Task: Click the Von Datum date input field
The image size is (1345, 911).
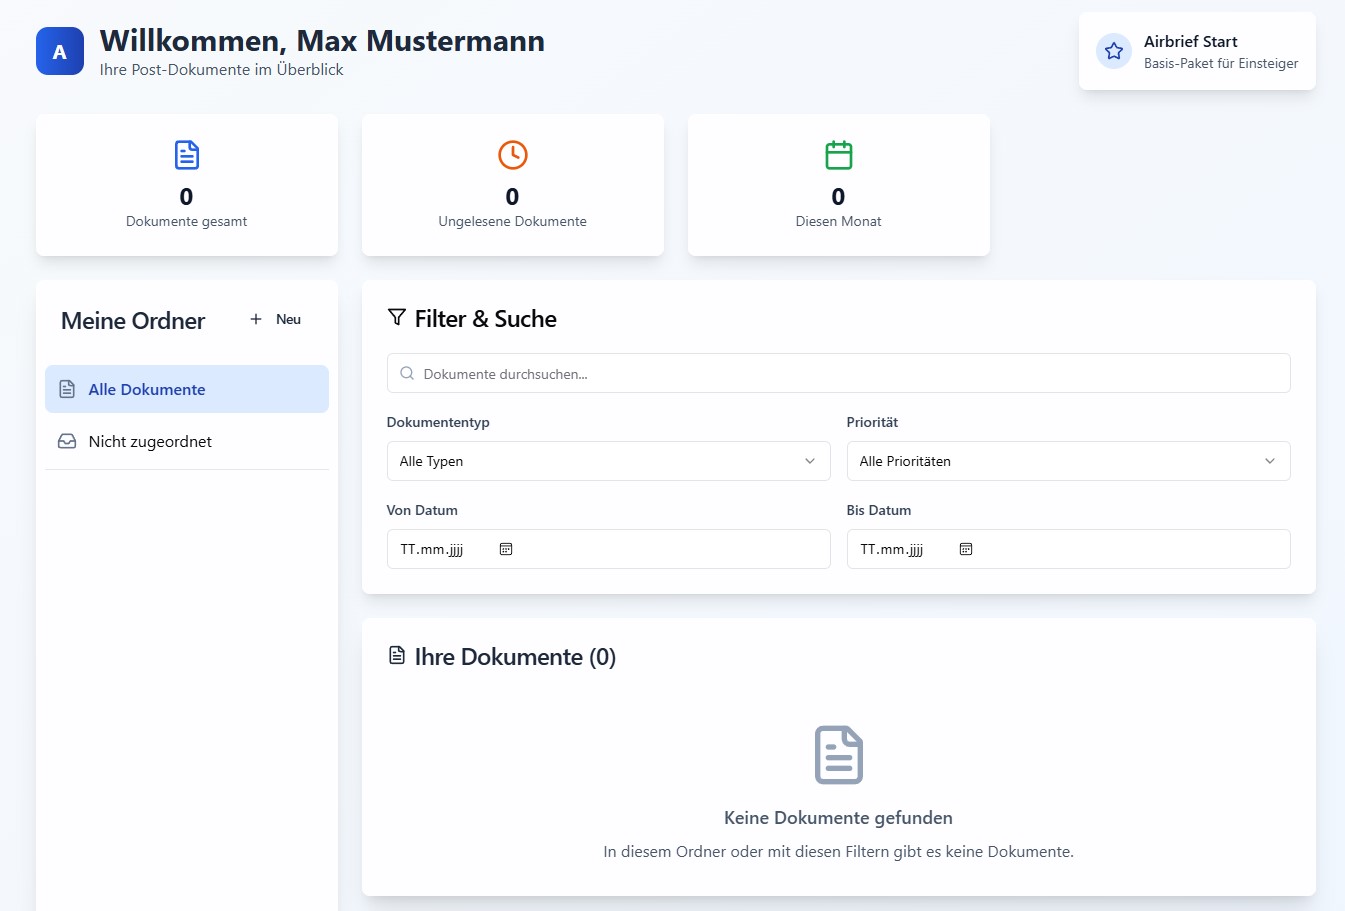Action: tap(608, 548)
